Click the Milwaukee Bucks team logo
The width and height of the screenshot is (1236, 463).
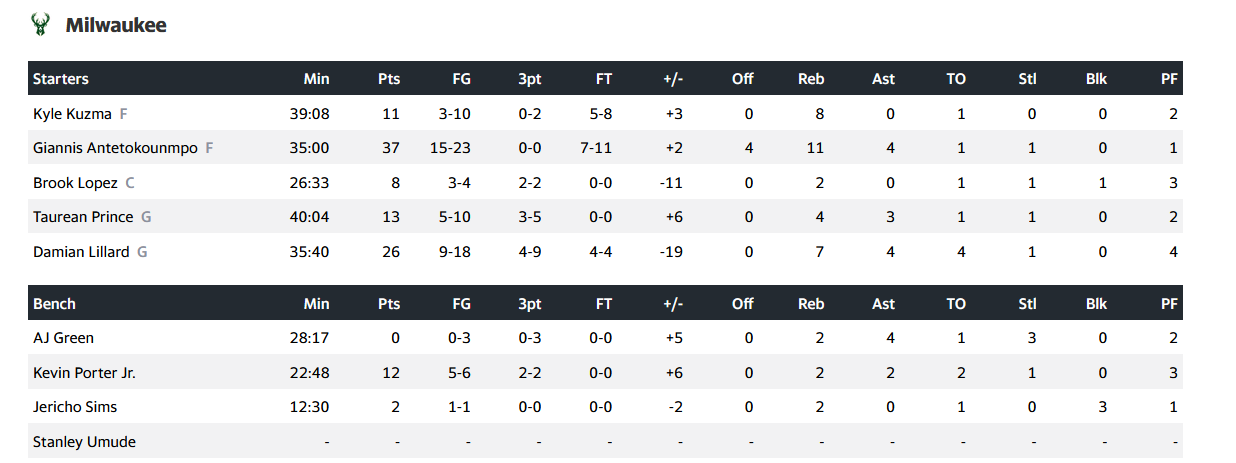(x=40, y=25)
